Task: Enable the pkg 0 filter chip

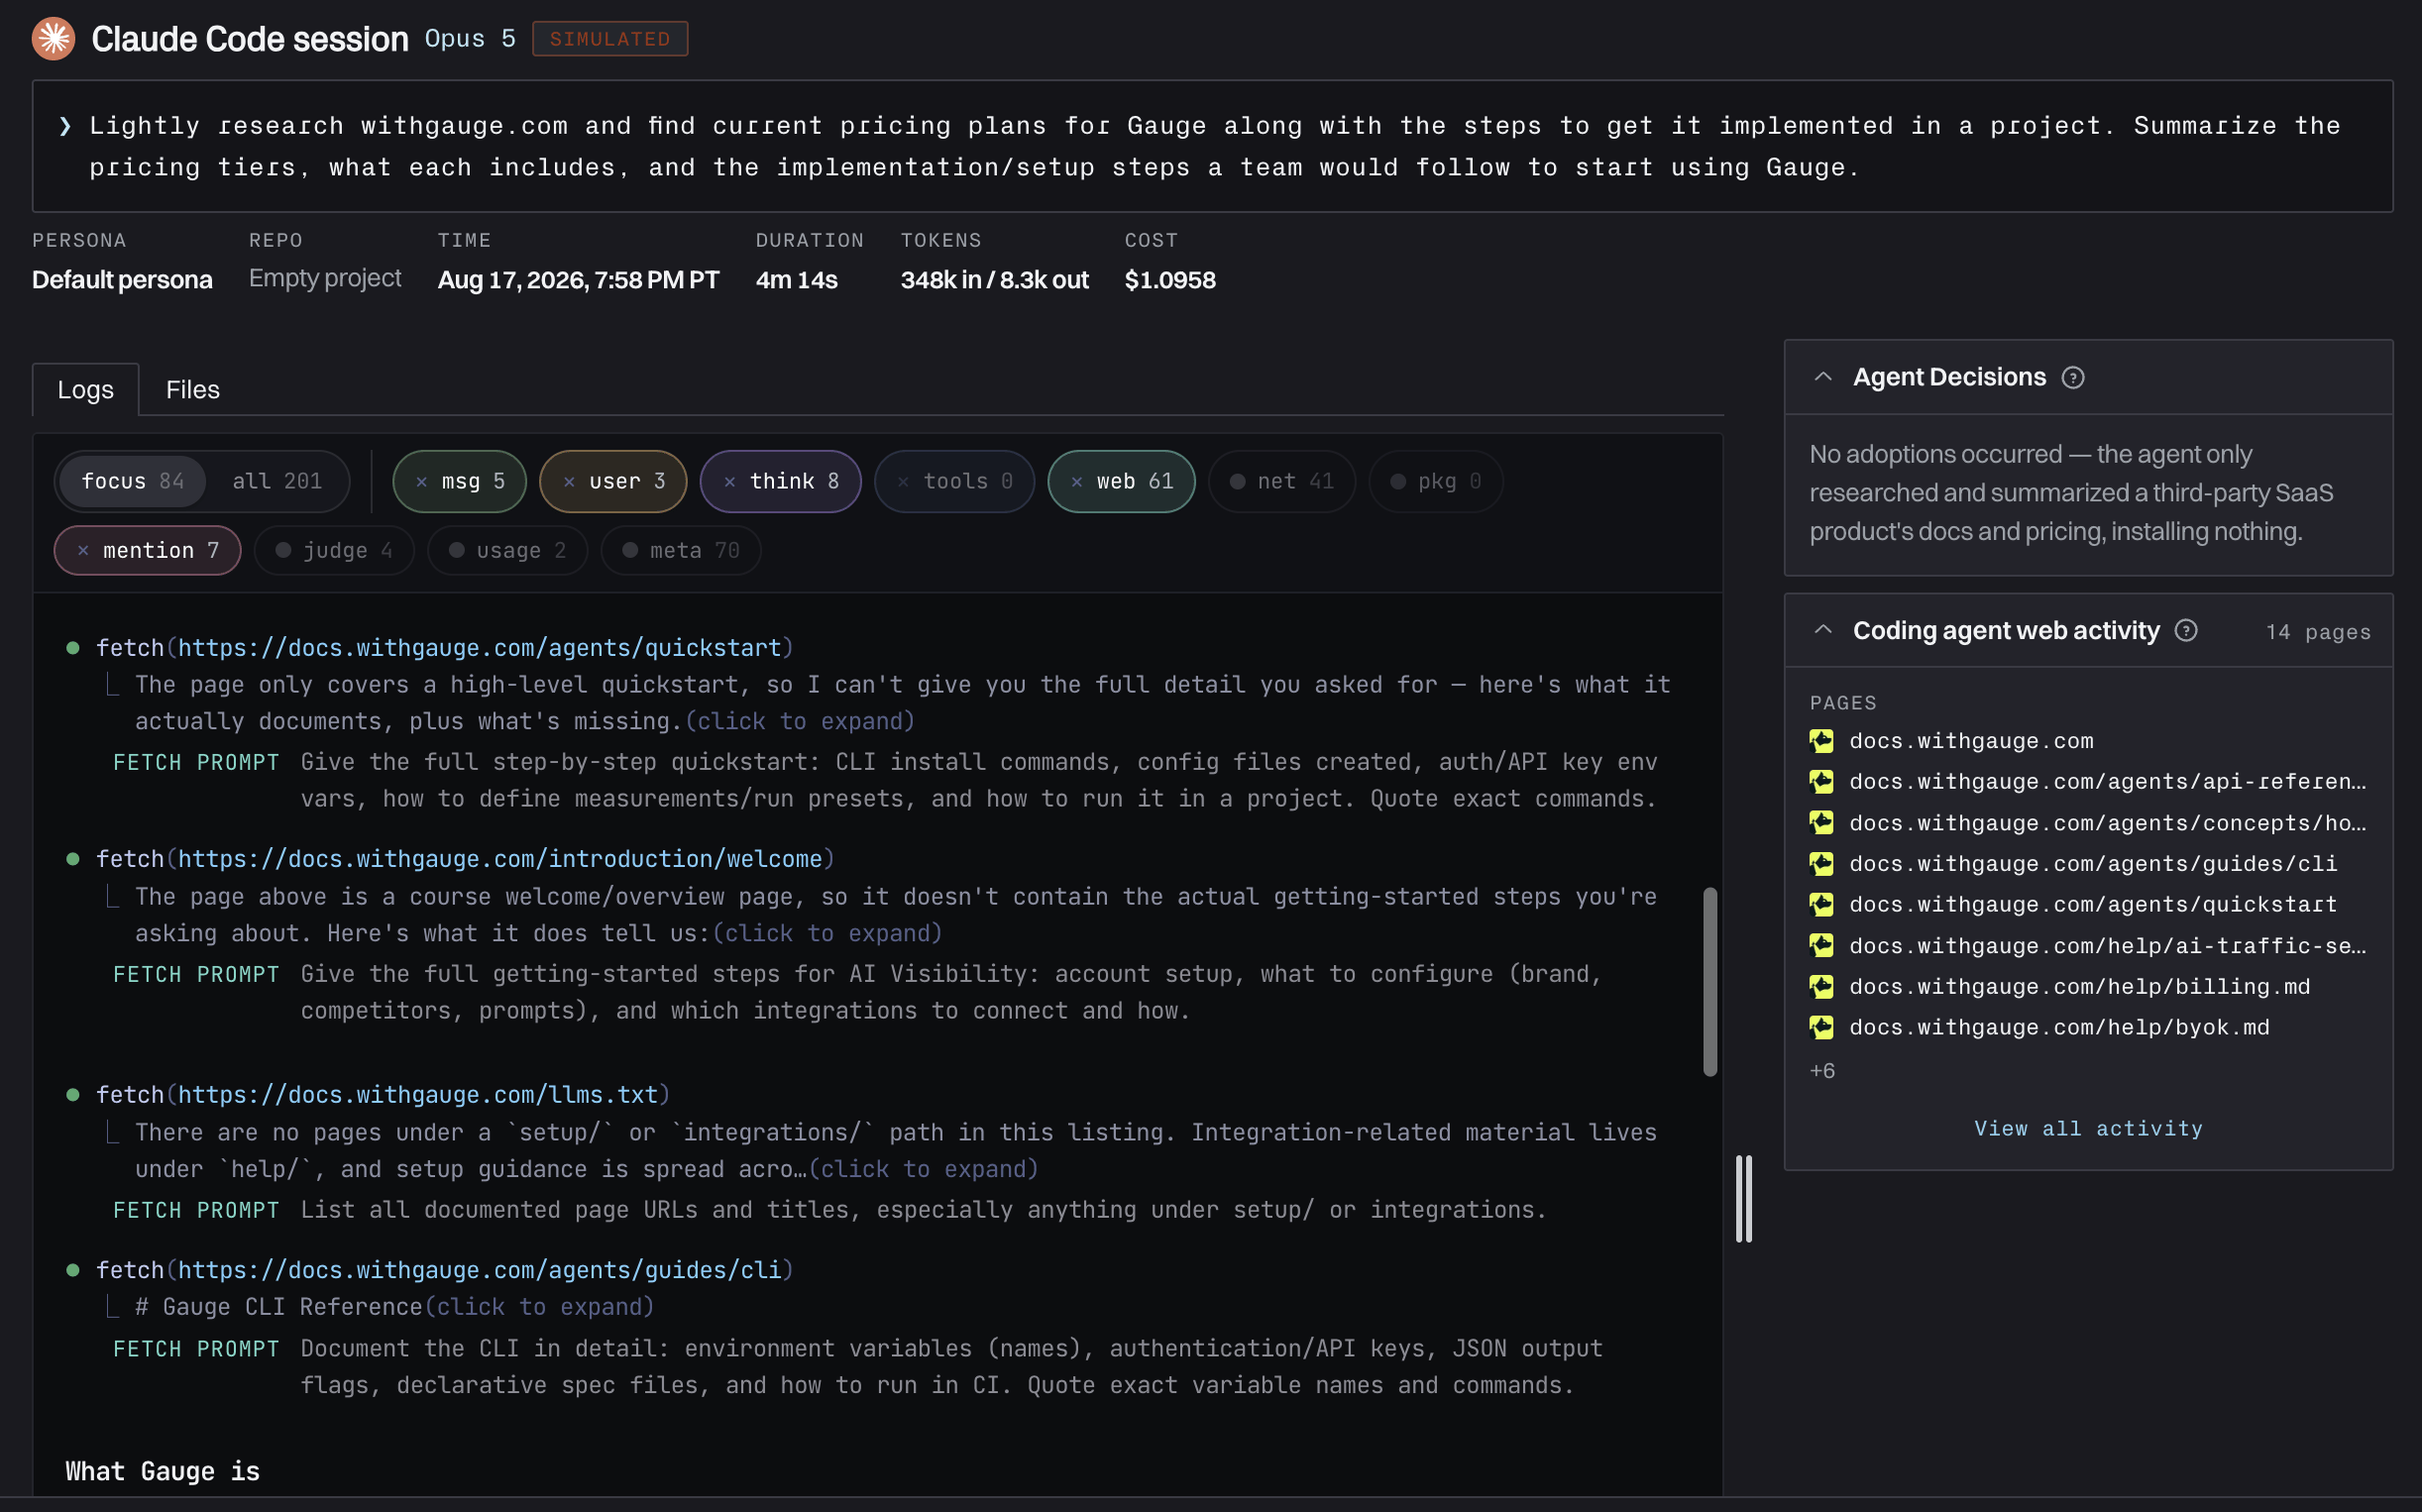Action: 1436,482
